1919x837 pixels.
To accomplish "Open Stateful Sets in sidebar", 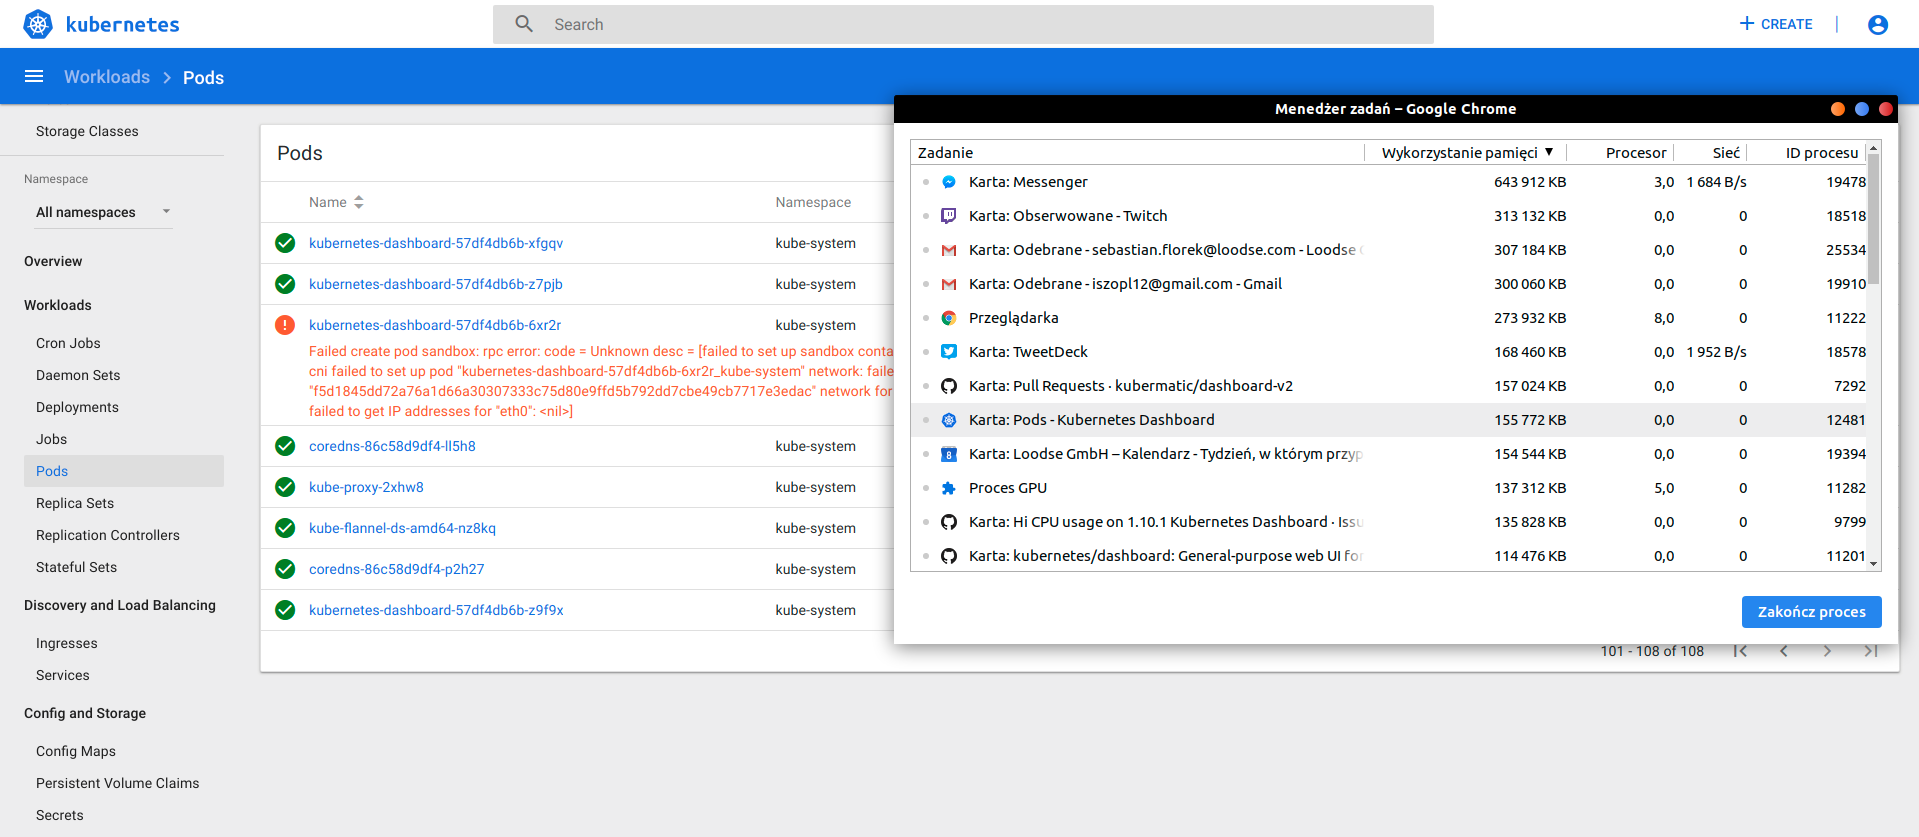I will tap(76, 567).
